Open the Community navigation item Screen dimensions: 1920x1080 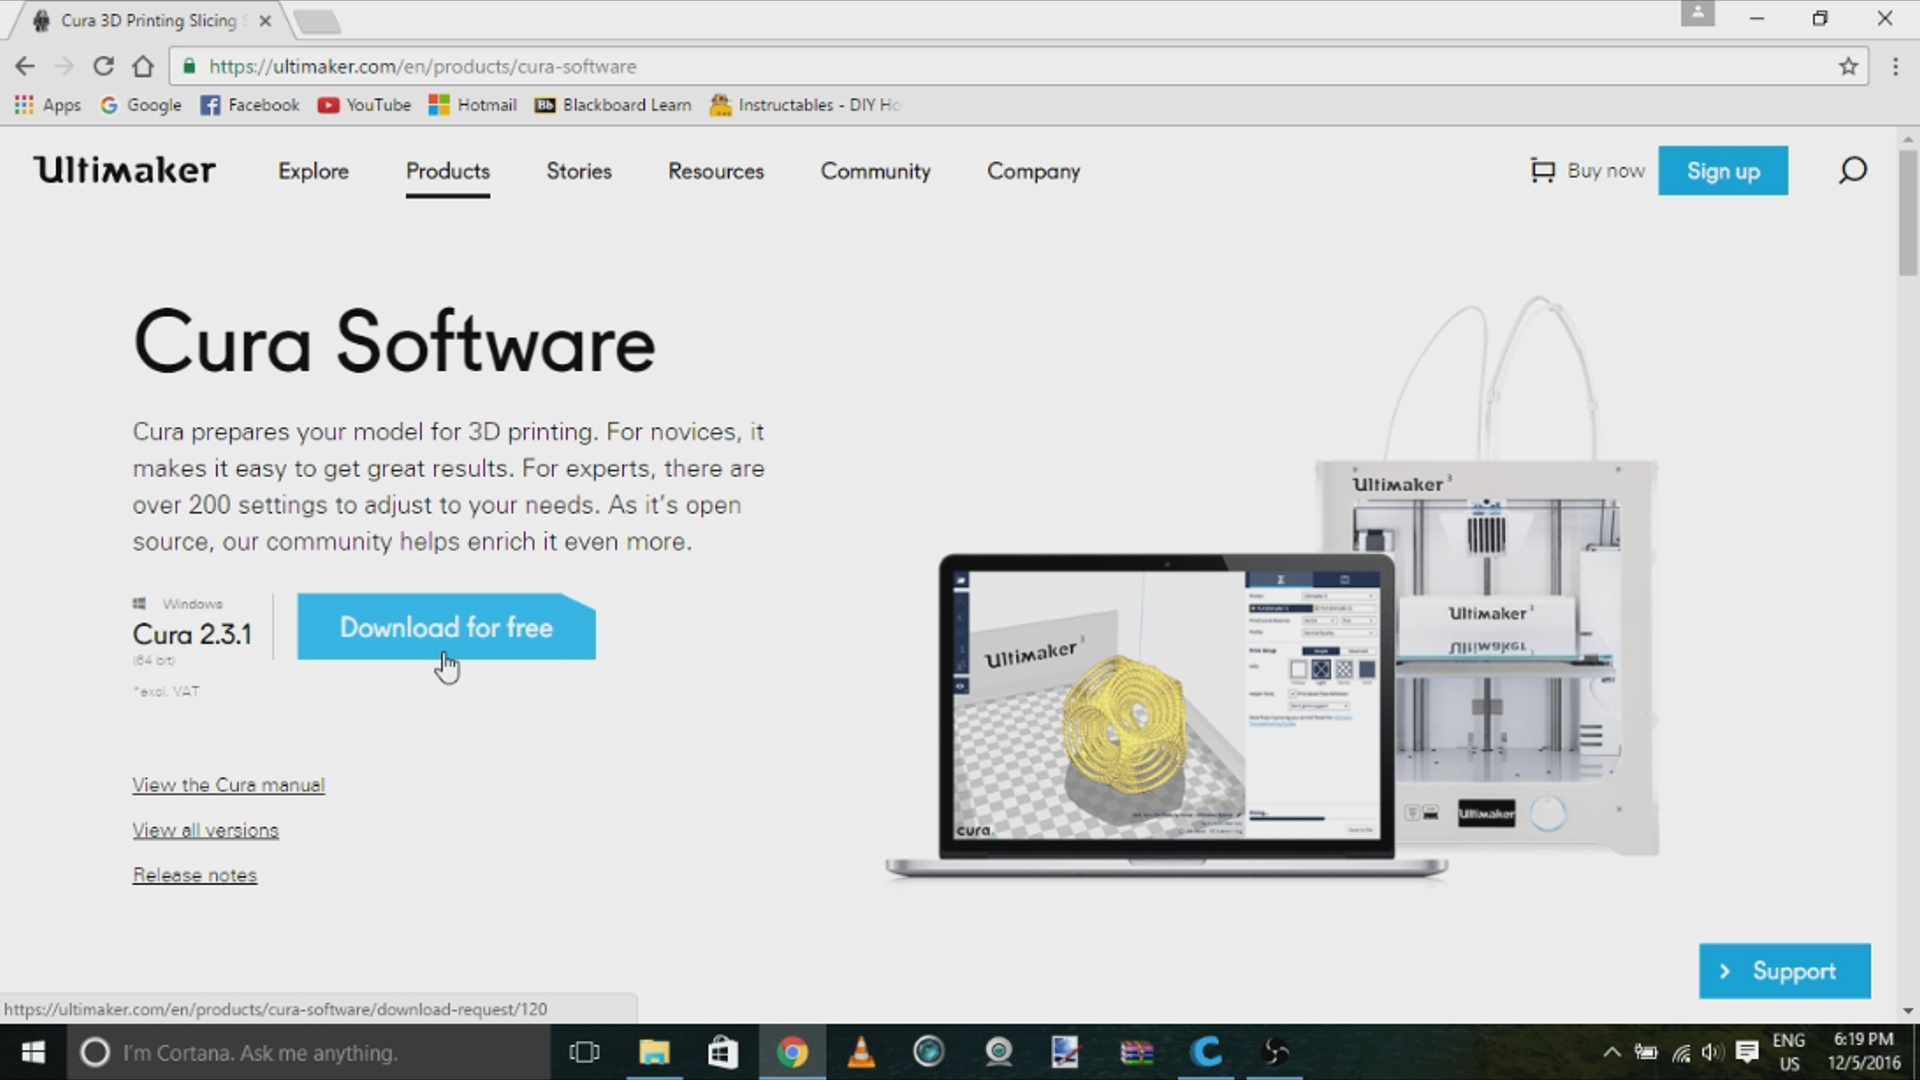(875, 171)
